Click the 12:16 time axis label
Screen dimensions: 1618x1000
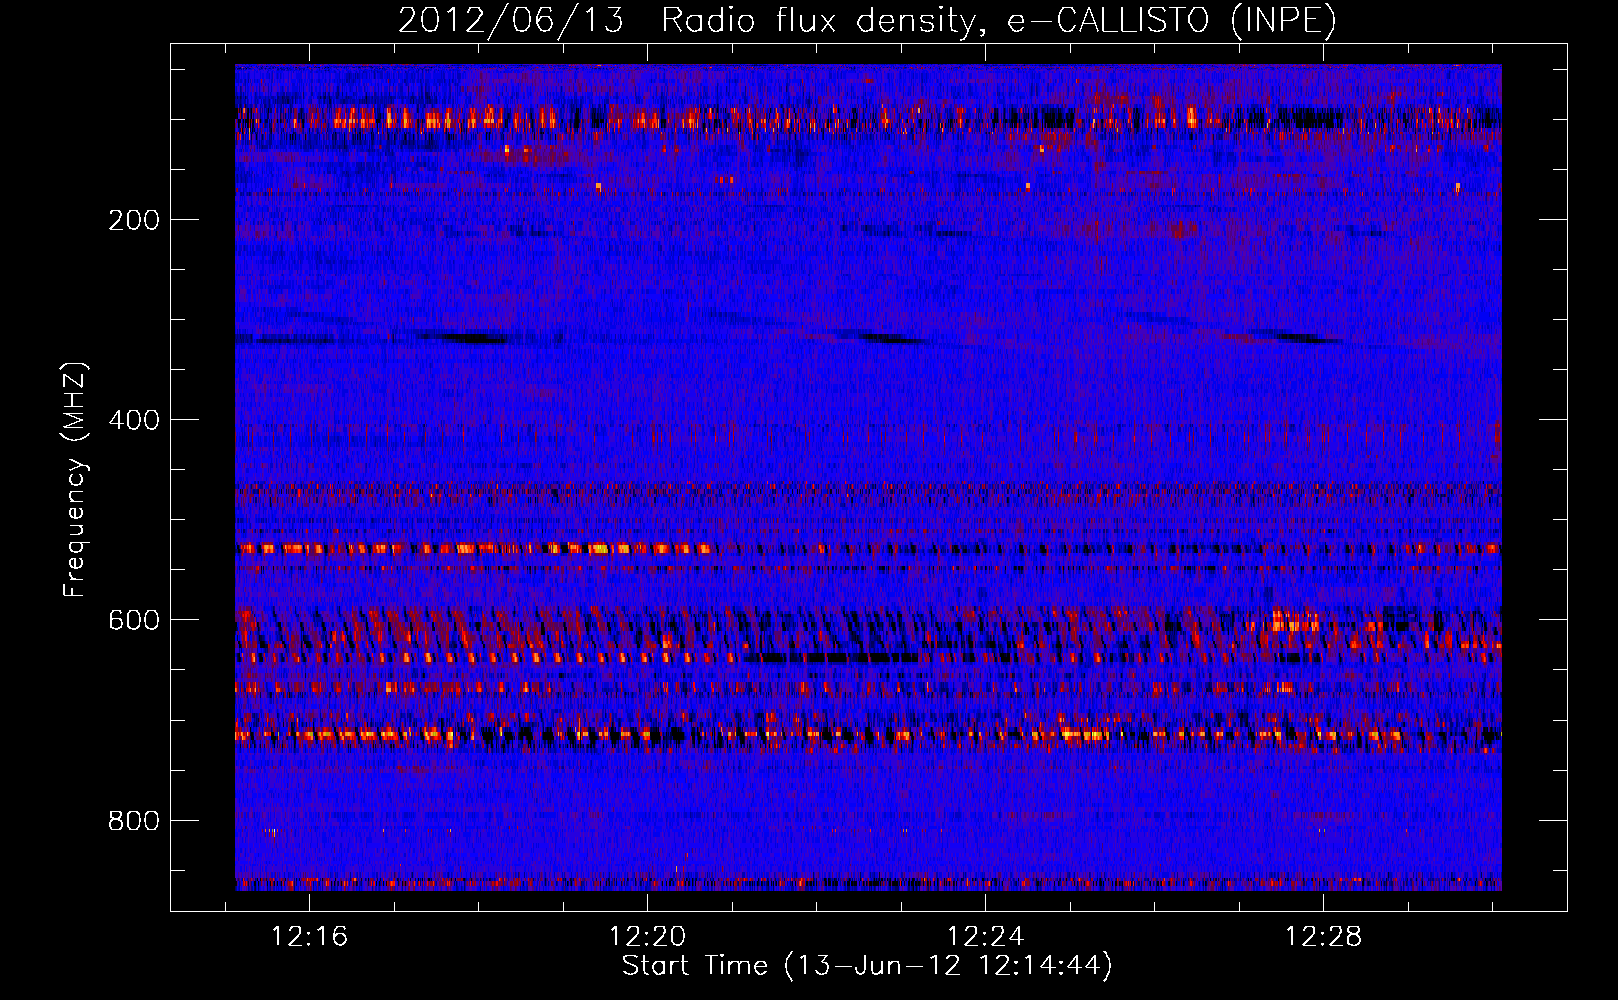(x=309, y=936)
